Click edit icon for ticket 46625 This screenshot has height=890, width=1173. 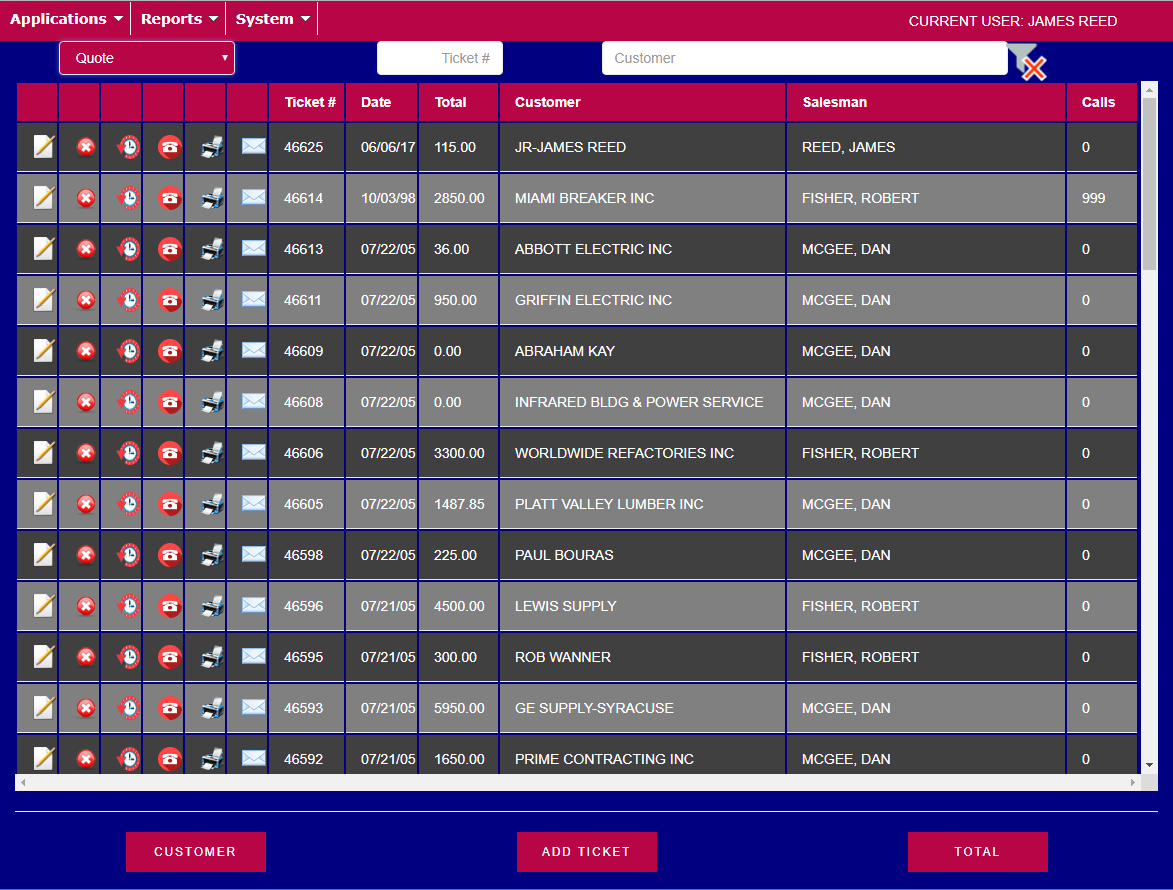click(x=43, y=147)
